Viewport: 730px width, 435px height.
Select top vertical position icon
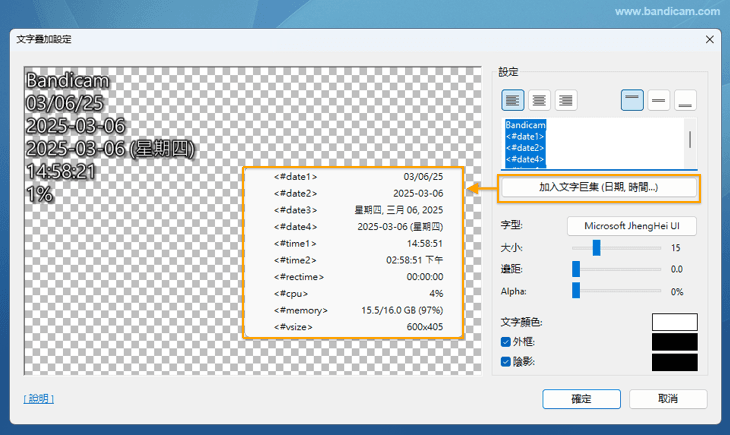tap(632, 100)
